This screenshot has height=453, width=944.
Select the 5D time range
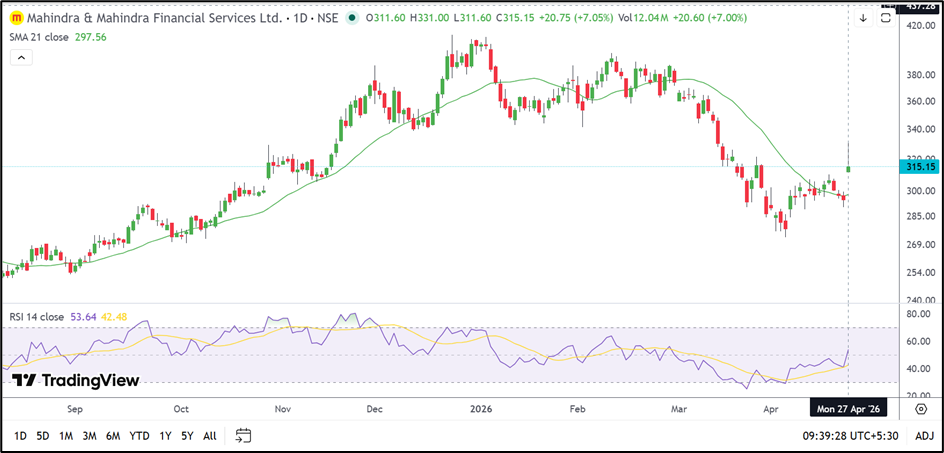(42, 435)
